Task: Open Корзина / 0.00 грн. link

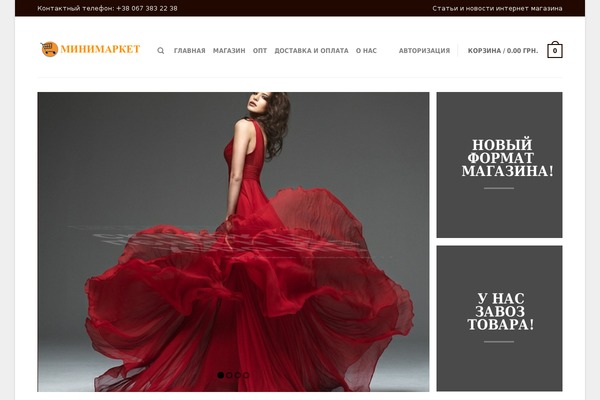Action: click(503, 51)
